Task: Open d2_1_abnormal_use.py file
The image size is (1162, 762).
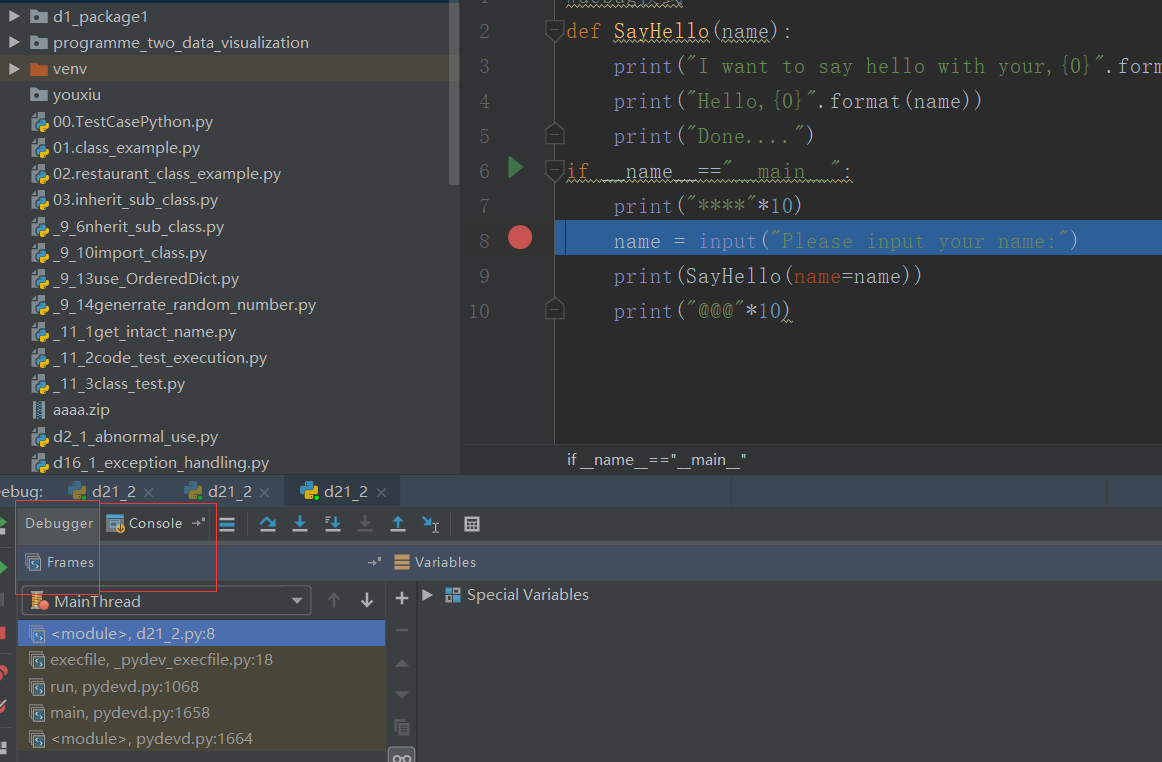Action: 125,437
